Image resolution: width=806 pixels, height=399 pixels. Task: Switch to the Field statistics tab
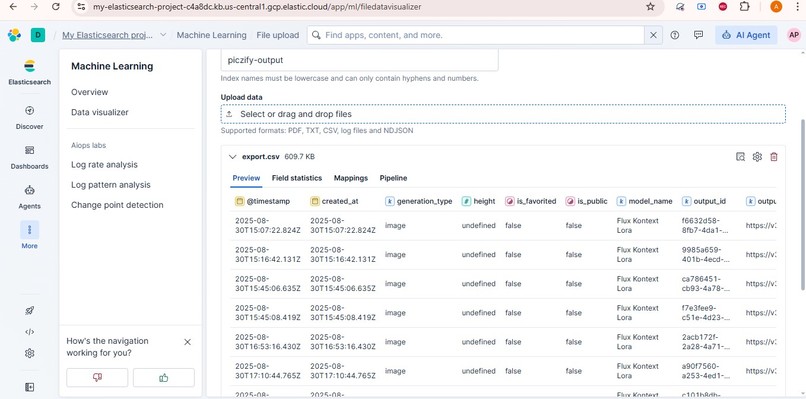[x=297, y=178]
